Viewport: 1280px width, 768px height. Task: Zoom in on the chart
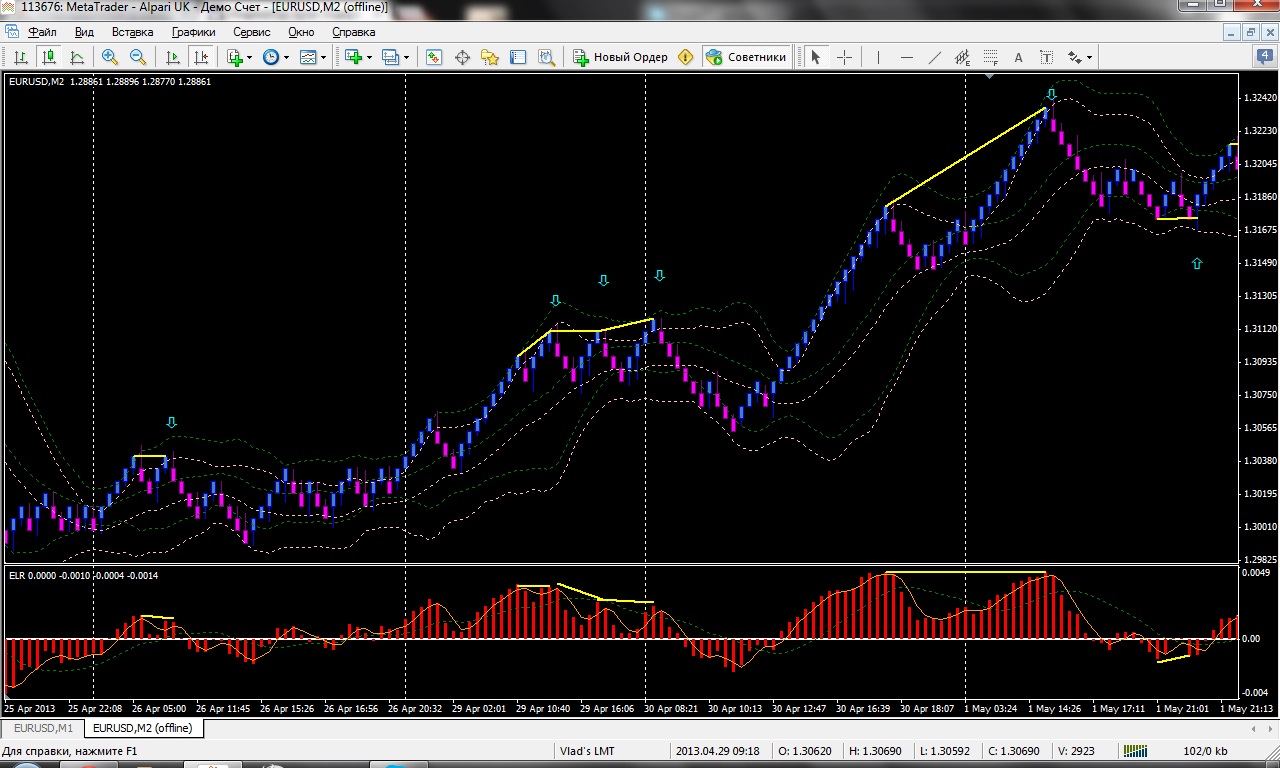coord(110,57)
